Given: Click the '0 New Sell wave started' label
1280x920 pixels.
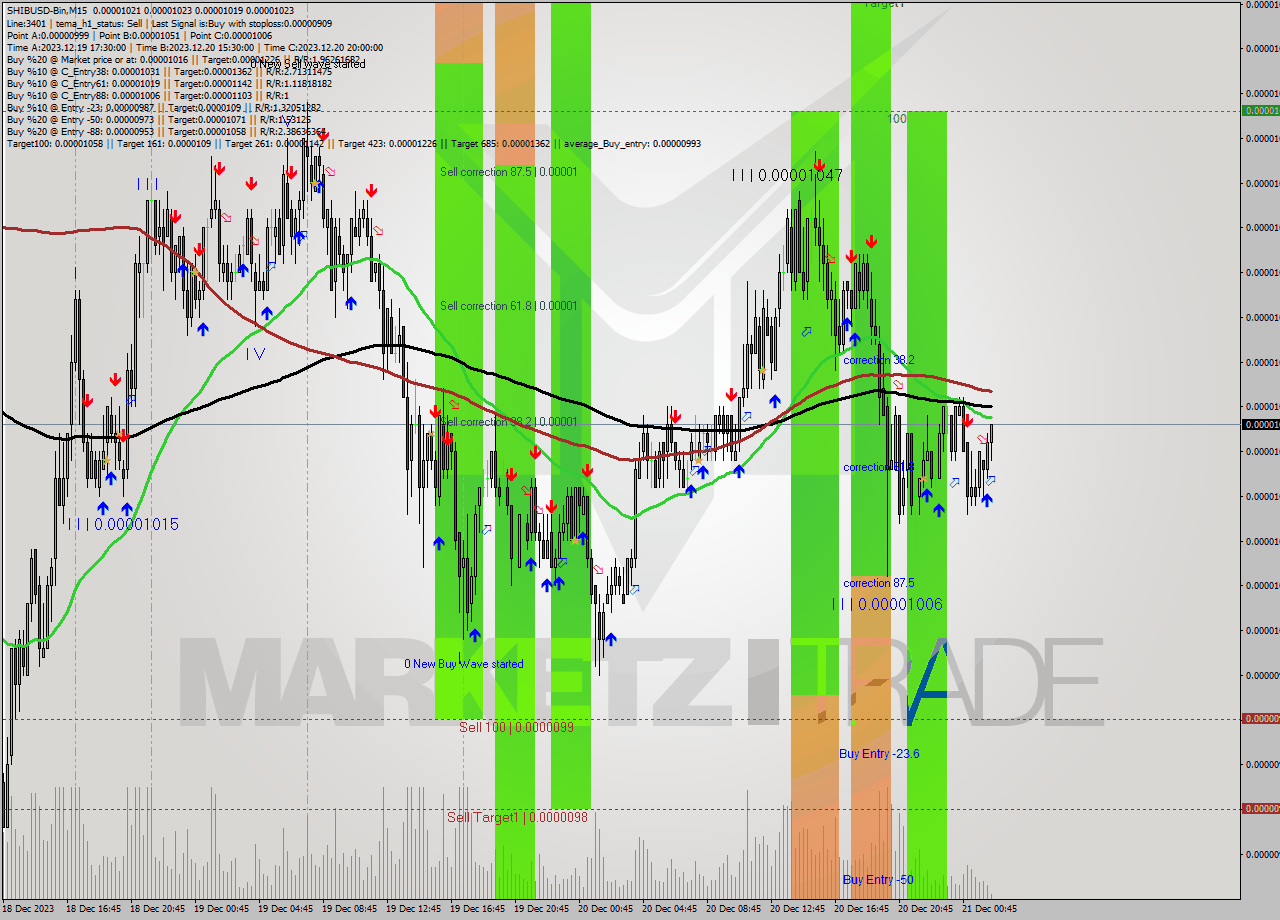Looking at the screenshot, I should pos(308,64).
